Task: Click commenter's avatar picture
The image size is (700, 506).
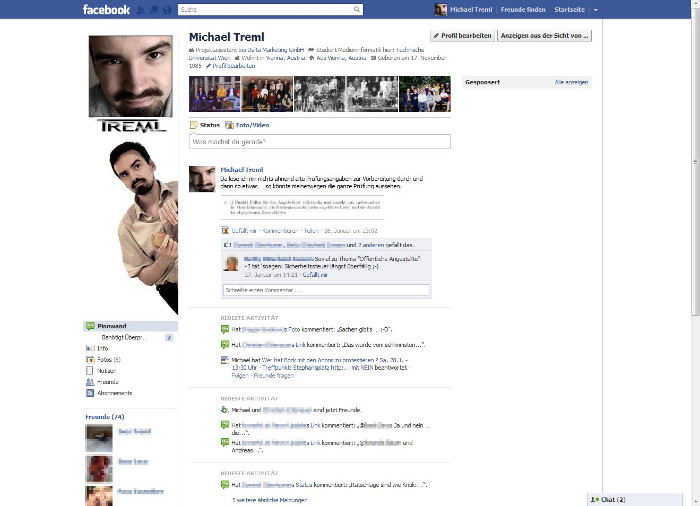Action: 231,263
